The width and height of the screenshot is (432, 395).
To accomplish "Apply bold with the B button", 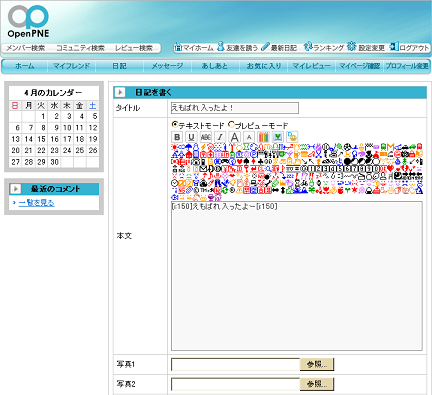I will point(177,137).
